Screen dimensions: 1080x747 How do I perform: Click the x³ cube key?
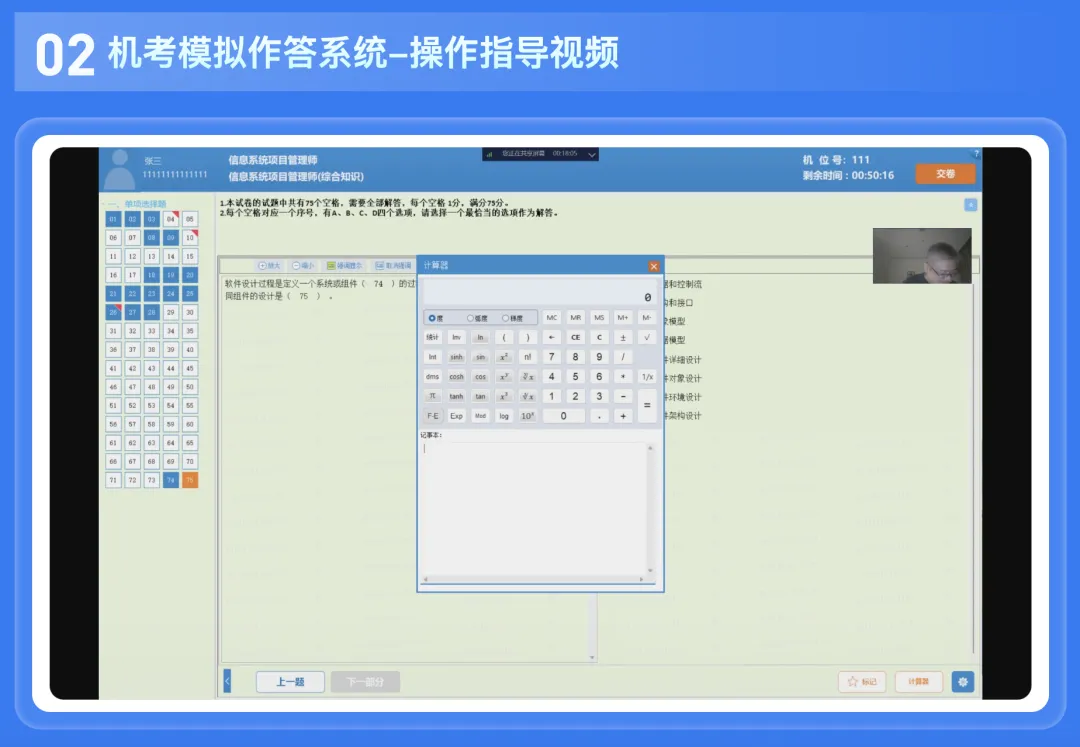coord(503,397)
